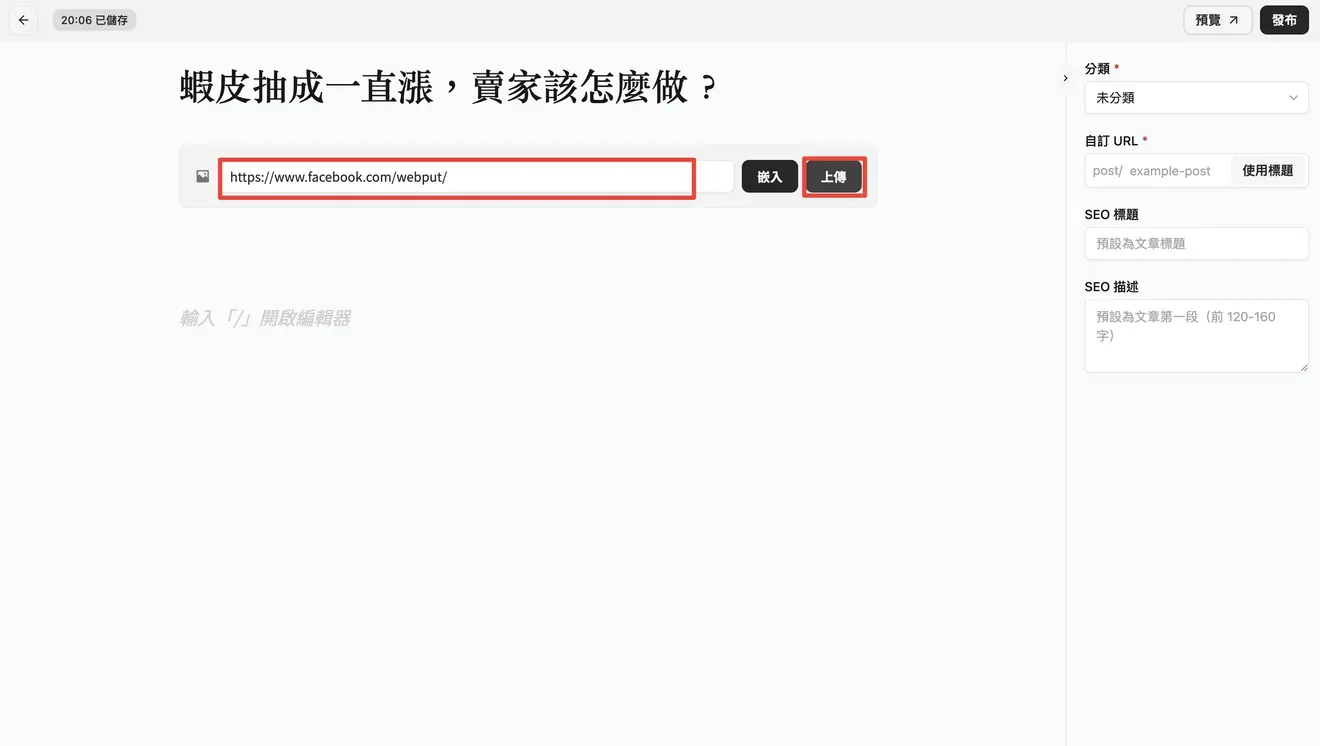Click the article title heading
1320x746 pixels.
(449, 88)
